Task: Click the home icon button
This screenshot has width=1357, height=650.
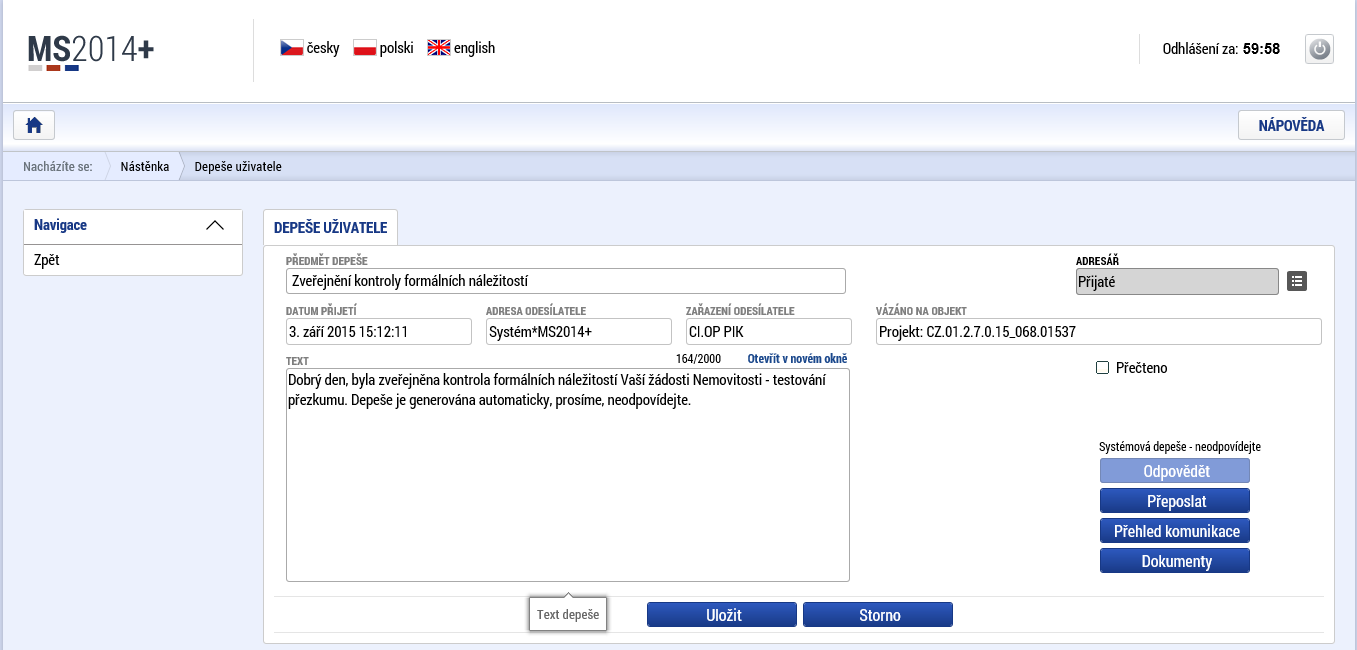Action: click(34, 125)
